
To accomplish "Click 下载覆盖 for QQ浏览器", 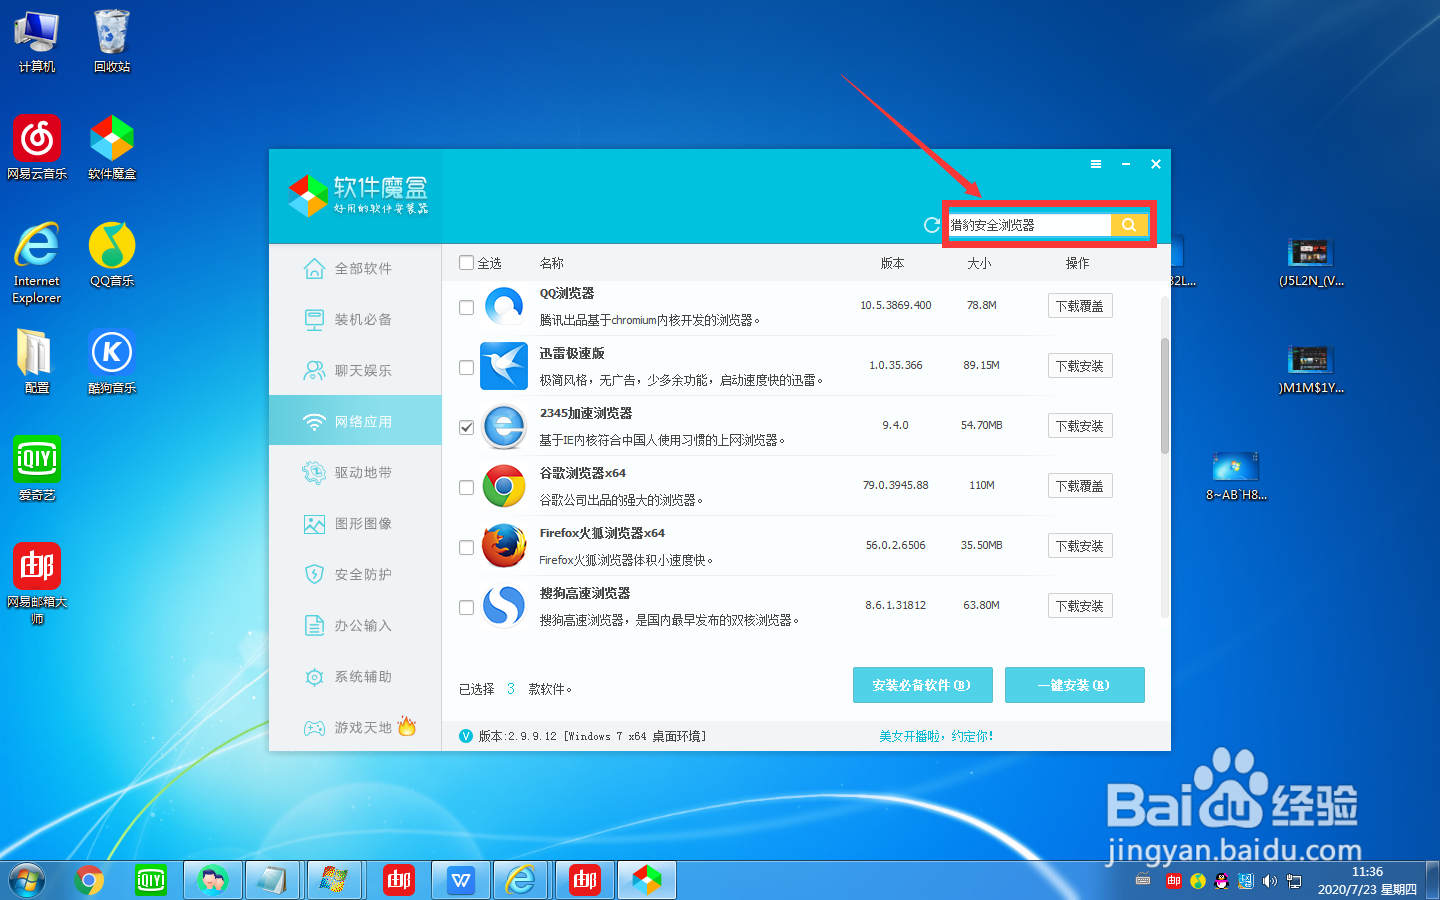I will tap(1080, 306).
